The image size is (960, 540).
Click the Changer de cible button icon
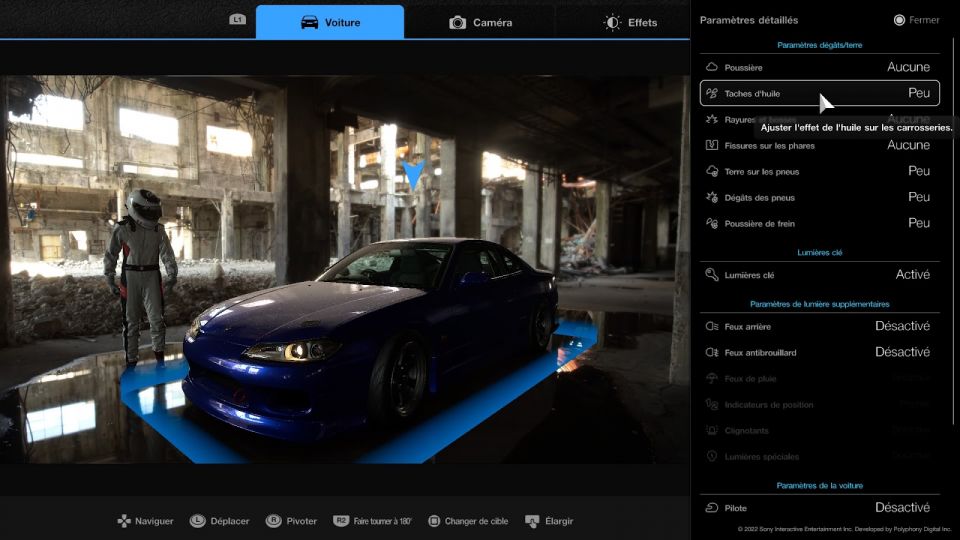pos(434,521)
